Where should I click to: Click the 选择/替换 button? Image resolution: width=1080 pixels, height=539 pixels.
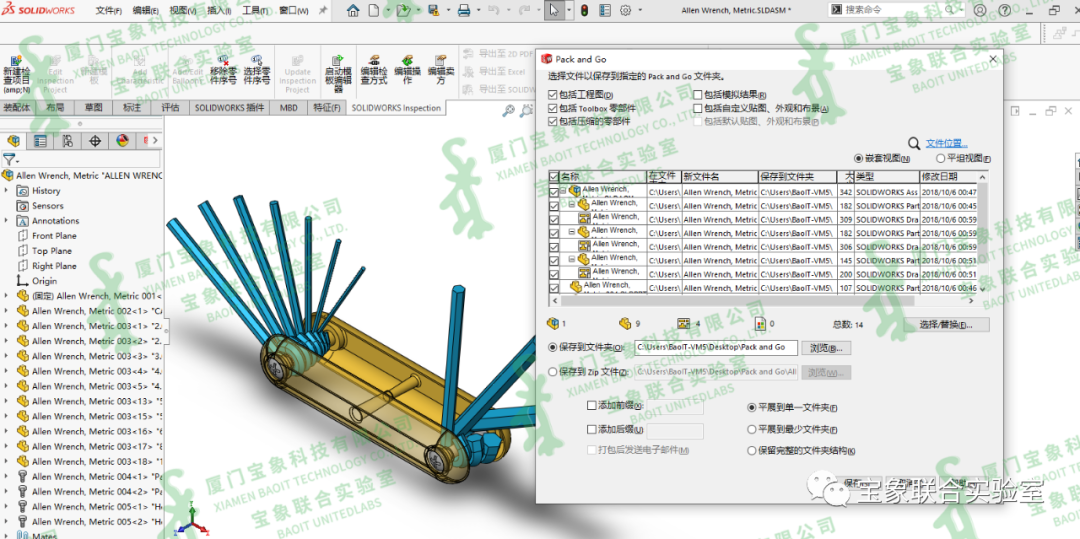click(x=946, y=324)
